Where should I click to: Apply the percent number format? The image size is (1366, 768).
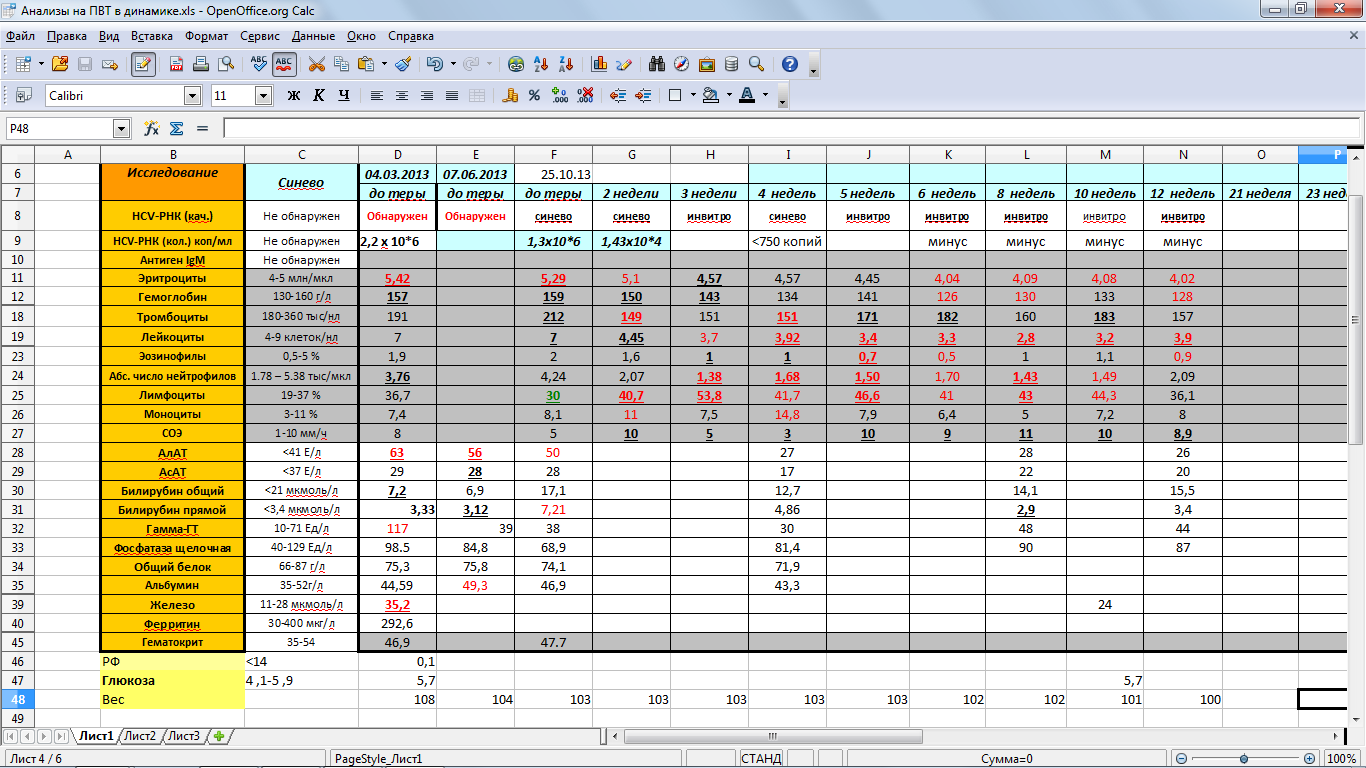tap(535, 96)
